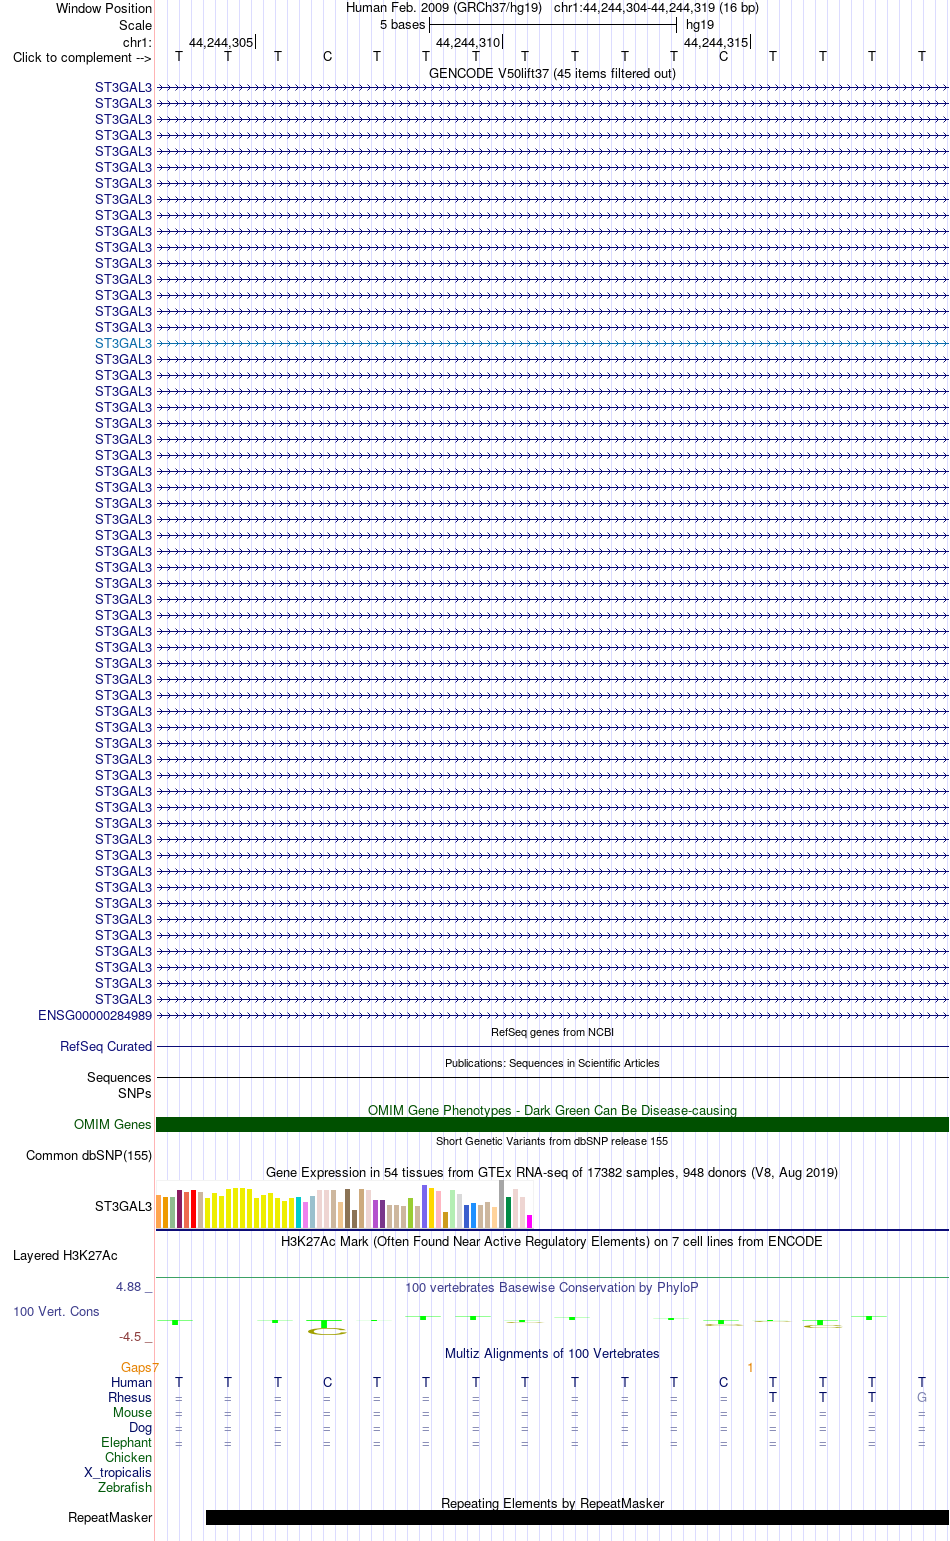Screen dimensions: 950x1541
Task: Click the olive oval negative PhyloP score
Action: coord(327,1331)
